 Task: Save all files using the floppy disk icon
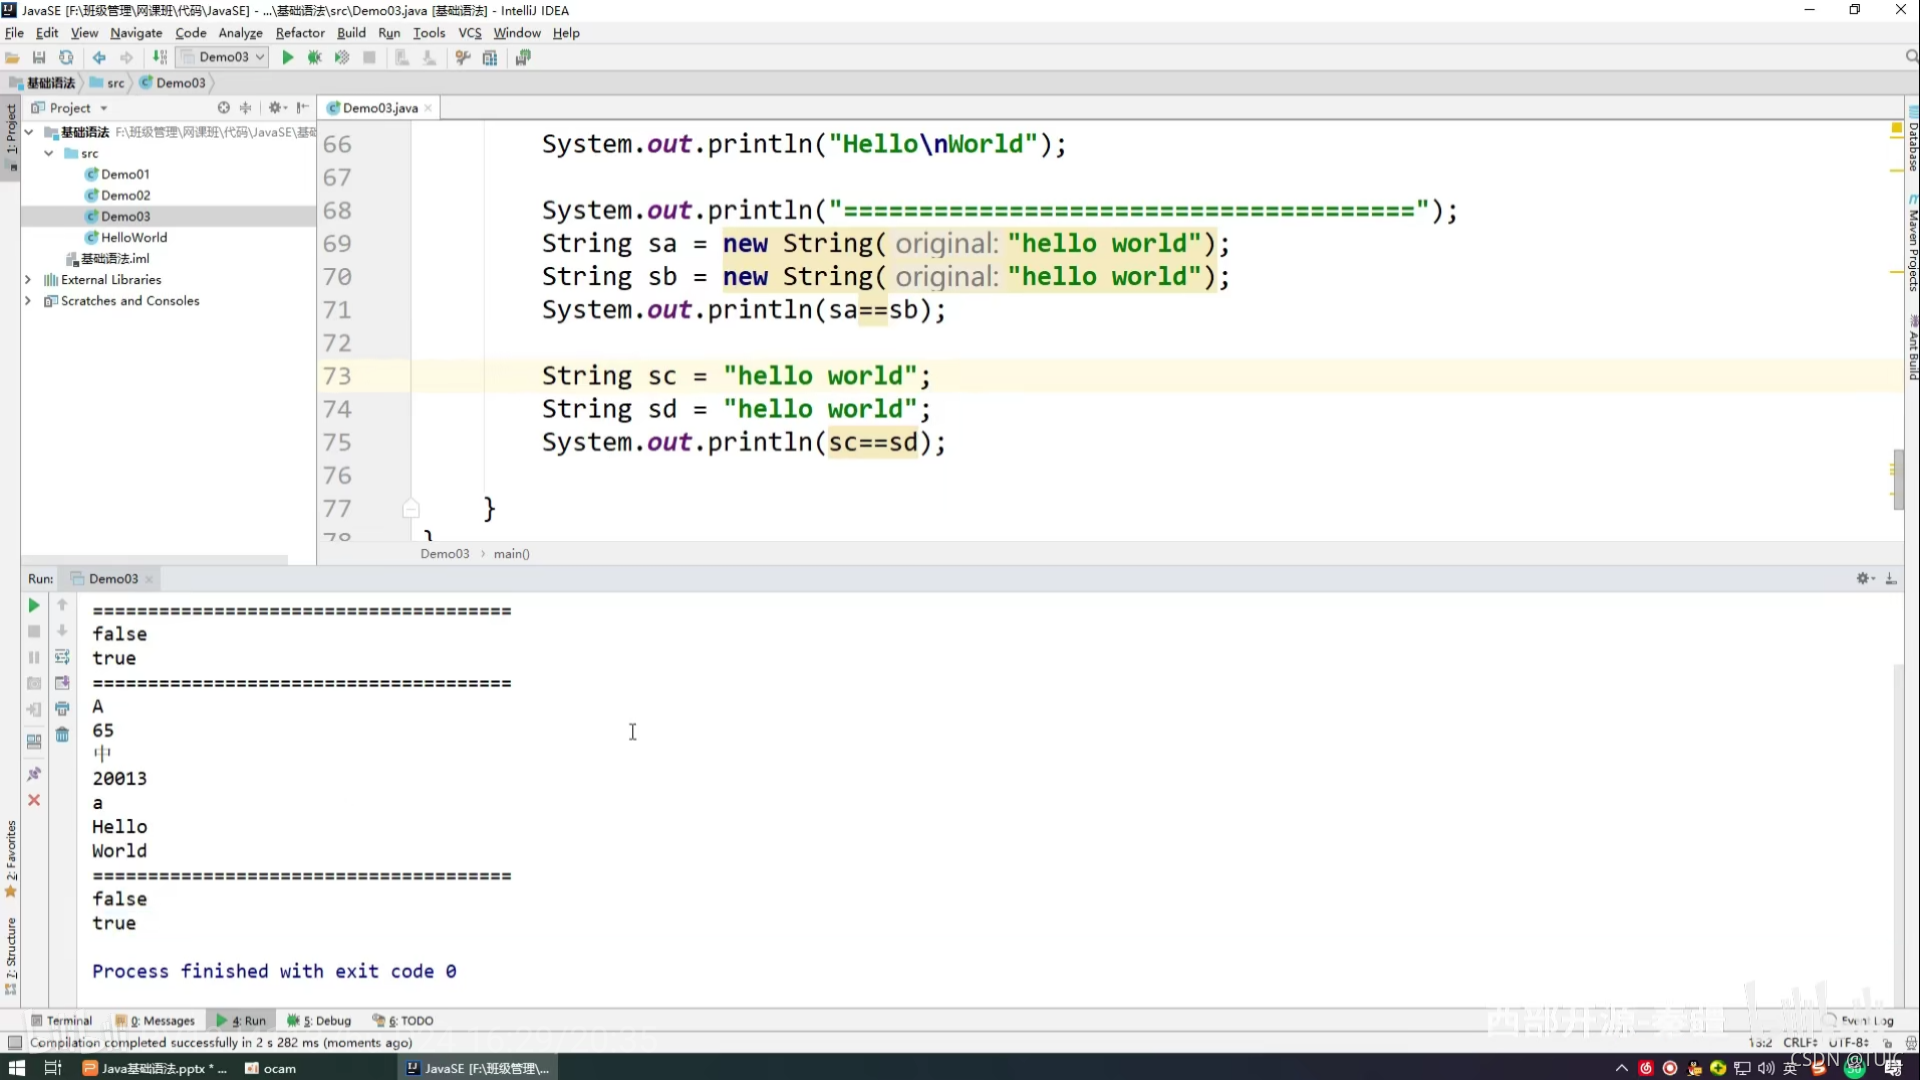click(39, 58)
